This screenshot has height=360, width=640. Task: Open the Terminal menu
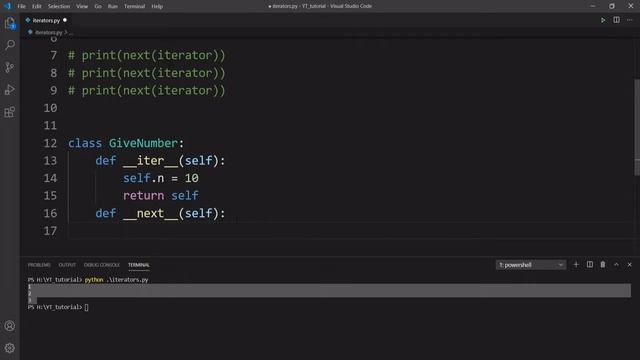(x=134, y=6)
